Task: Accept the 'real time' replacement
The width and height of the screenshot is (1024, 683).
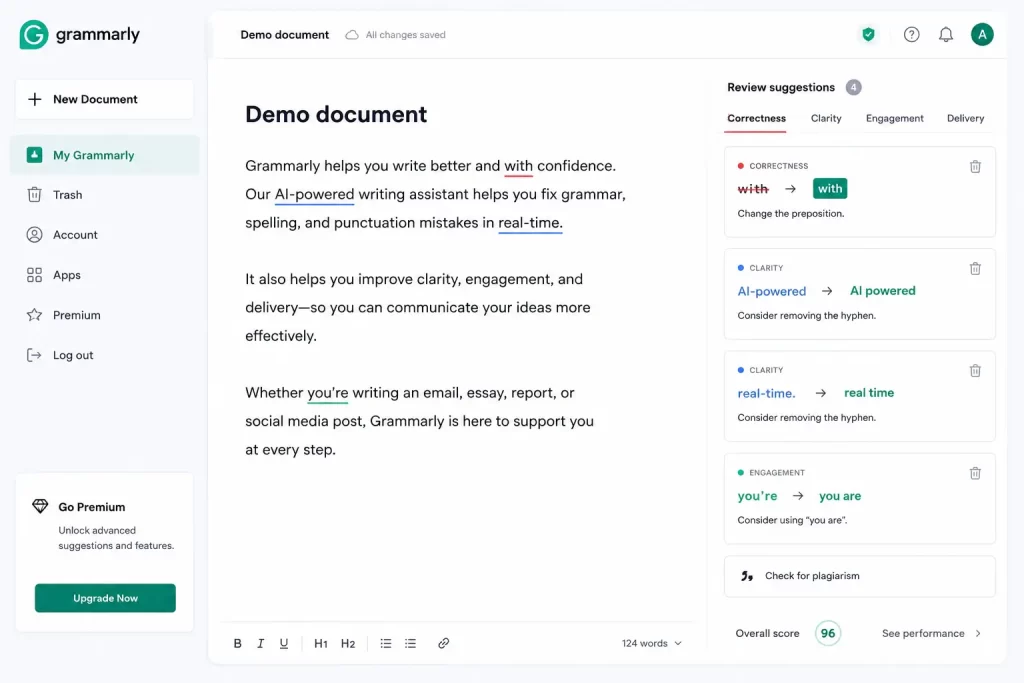Action: pyautogui.click(x=869, y=392)
